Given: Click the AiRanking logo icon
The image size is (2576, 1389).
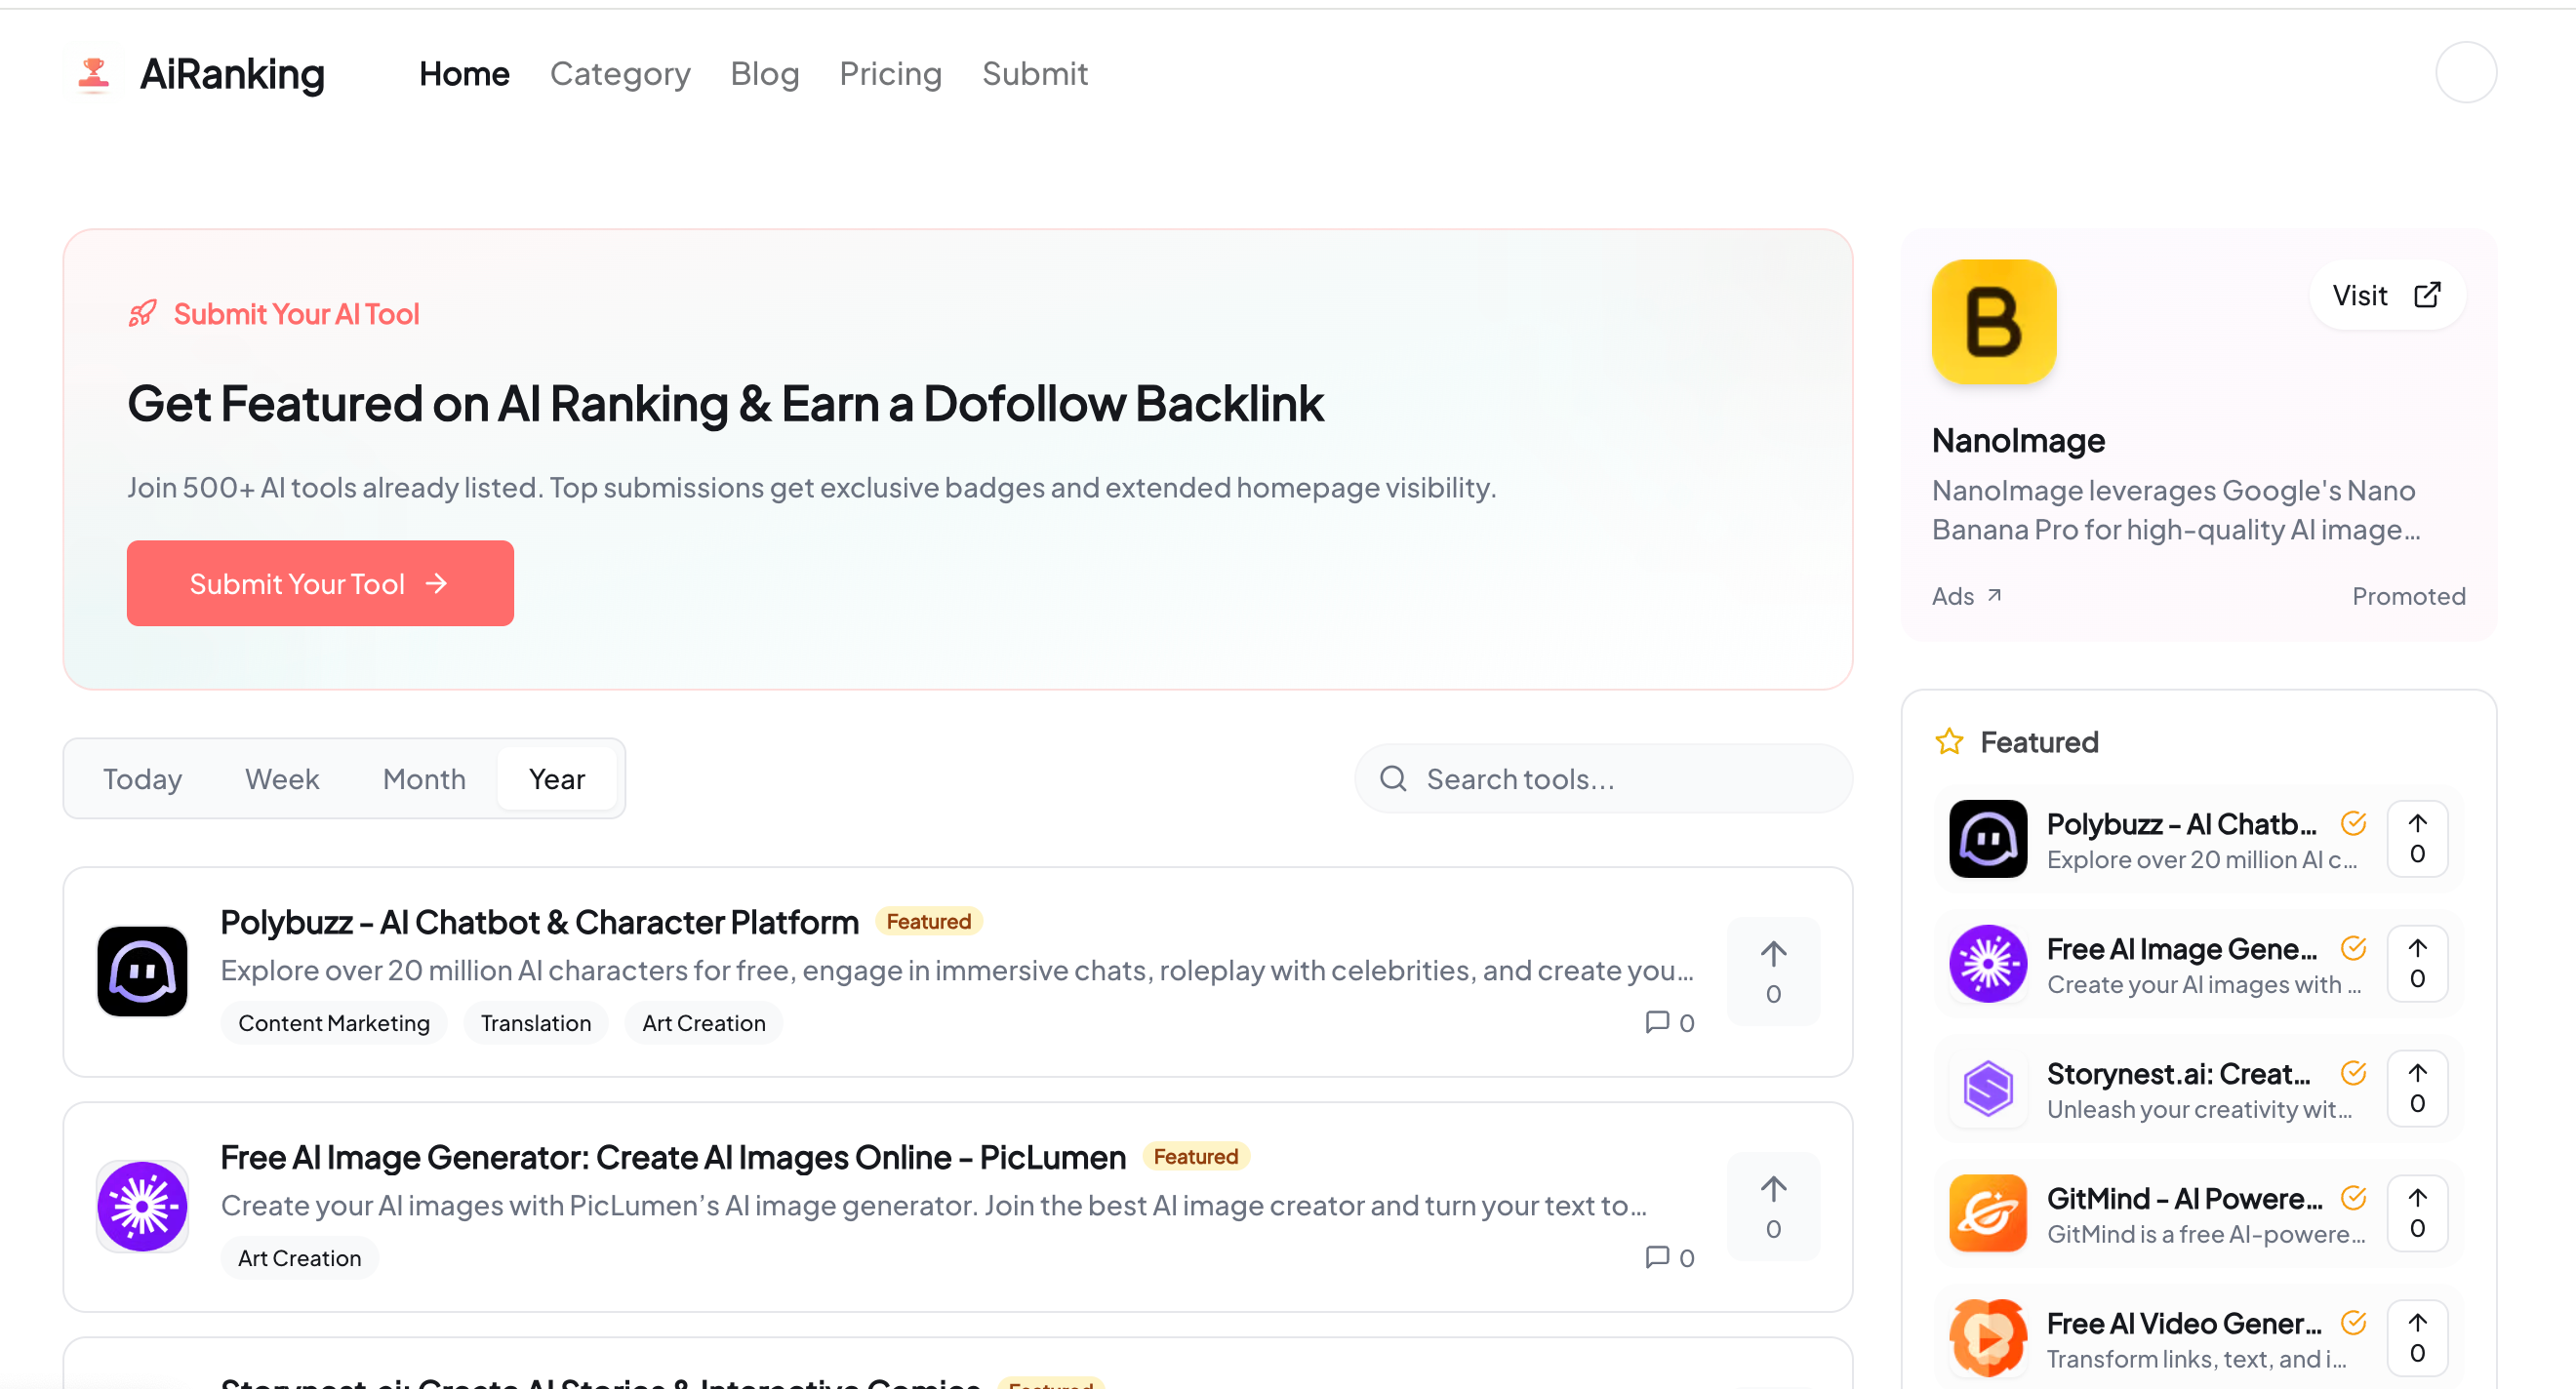Looking at the screenshot, I should point(93,74).
